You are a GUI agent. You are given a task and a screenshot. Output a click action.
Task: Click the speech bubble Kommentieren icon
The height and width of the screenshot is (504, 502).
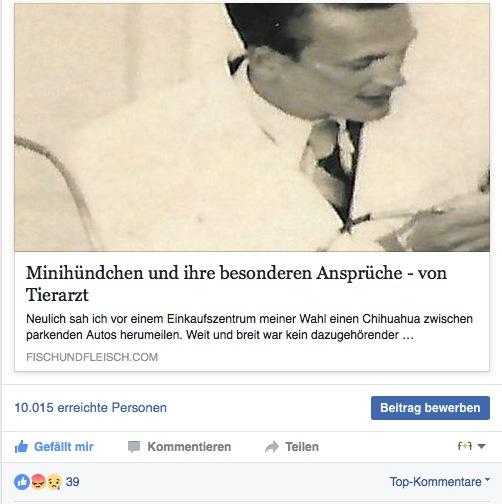point(134,447)
